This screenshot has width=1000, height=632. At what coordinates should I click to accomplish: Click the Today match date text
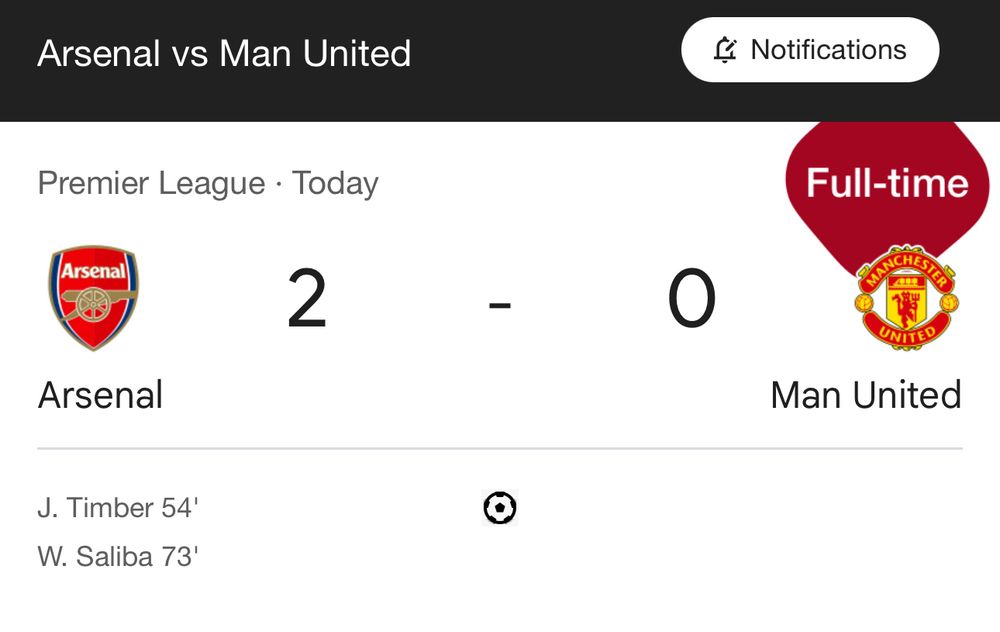pyautogui.click(x=335, y=184)
